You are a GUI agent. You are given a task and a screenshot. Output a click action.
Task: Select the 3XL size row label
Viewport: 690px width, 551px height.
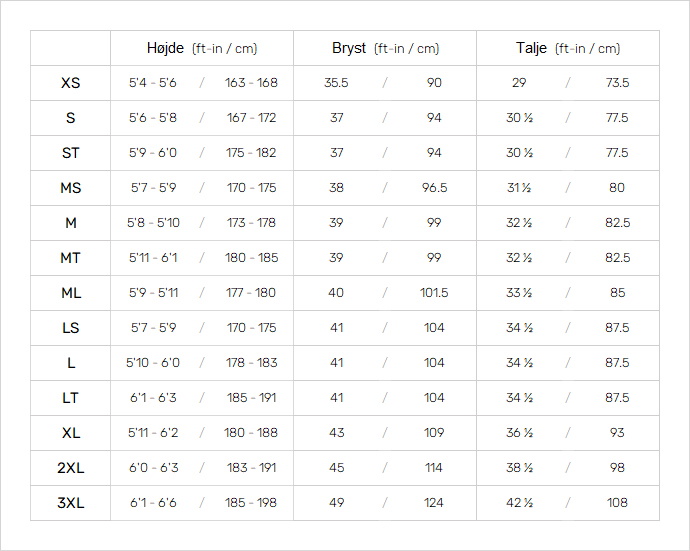pos(70,503)
